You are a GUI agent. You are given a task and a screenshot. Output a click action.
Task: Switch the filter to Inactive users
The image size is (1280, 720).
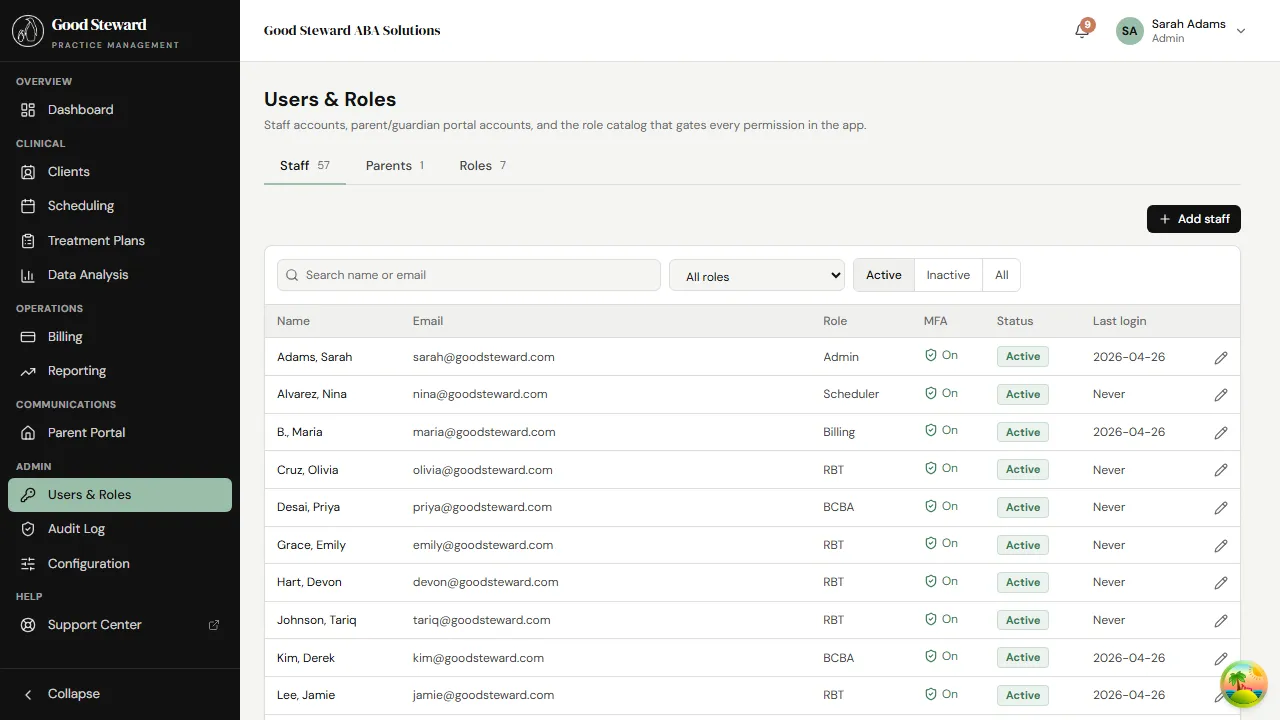947,275
